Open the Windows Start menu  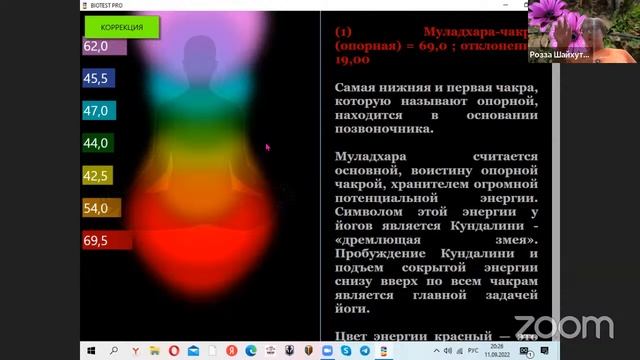pos(91,351)
